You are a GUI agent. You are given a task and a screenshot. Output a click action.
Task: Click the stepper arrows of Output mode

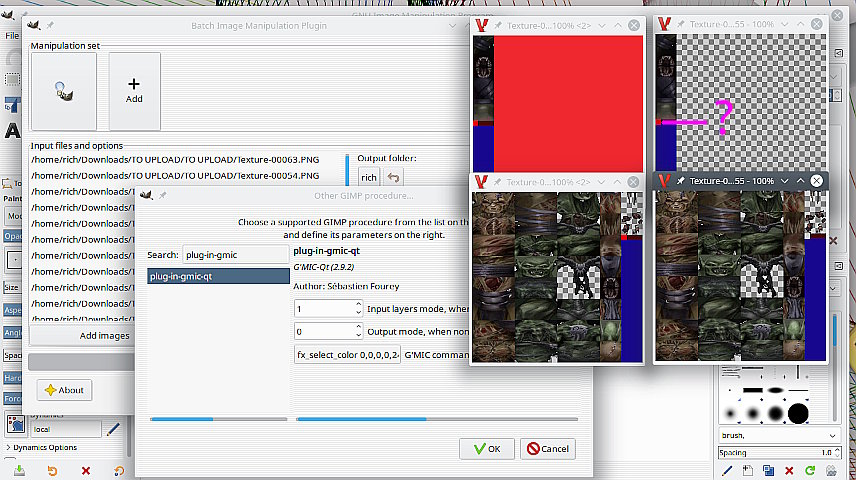[358, 331]
